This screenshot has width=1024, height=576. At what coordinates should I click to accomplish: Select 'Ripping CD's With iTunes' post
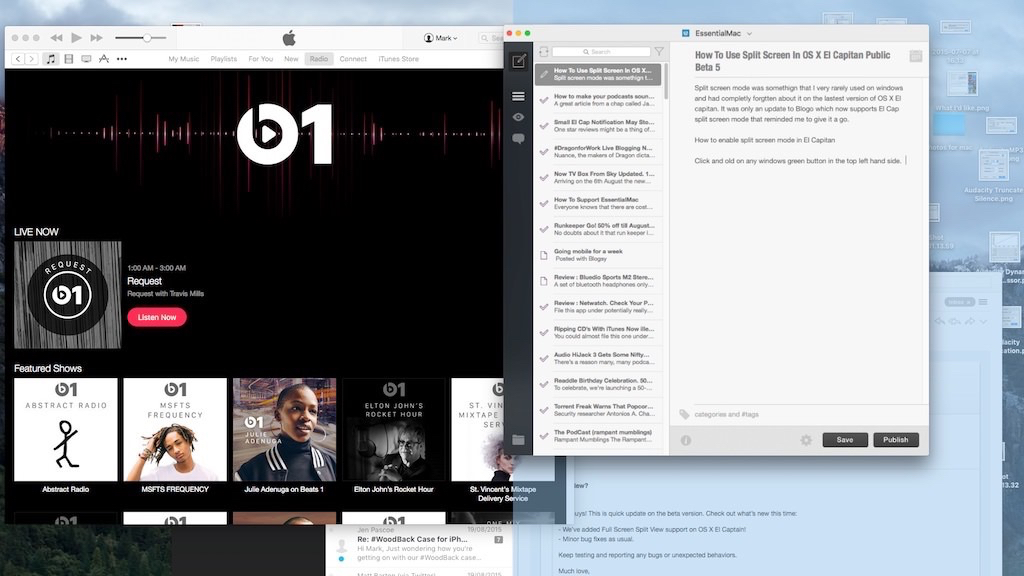(x=598, y=332)
